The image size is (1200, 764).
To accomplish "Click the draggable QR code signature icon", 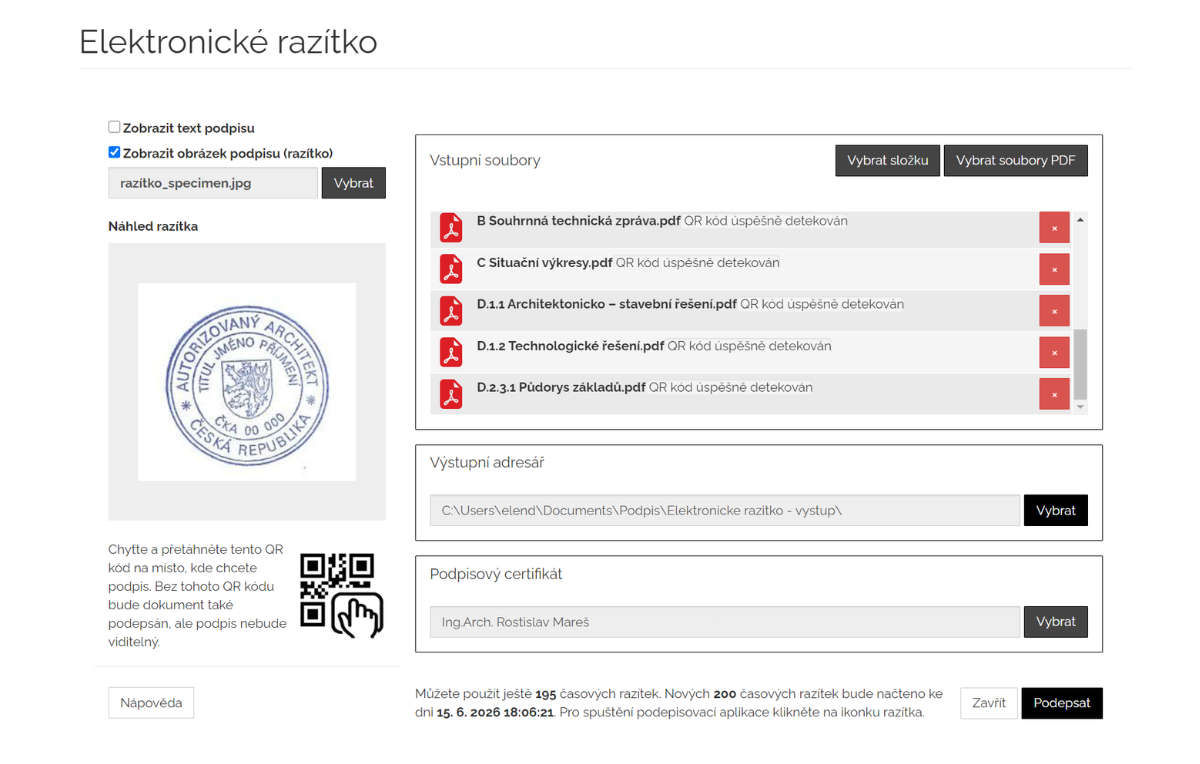I will 342,595.
